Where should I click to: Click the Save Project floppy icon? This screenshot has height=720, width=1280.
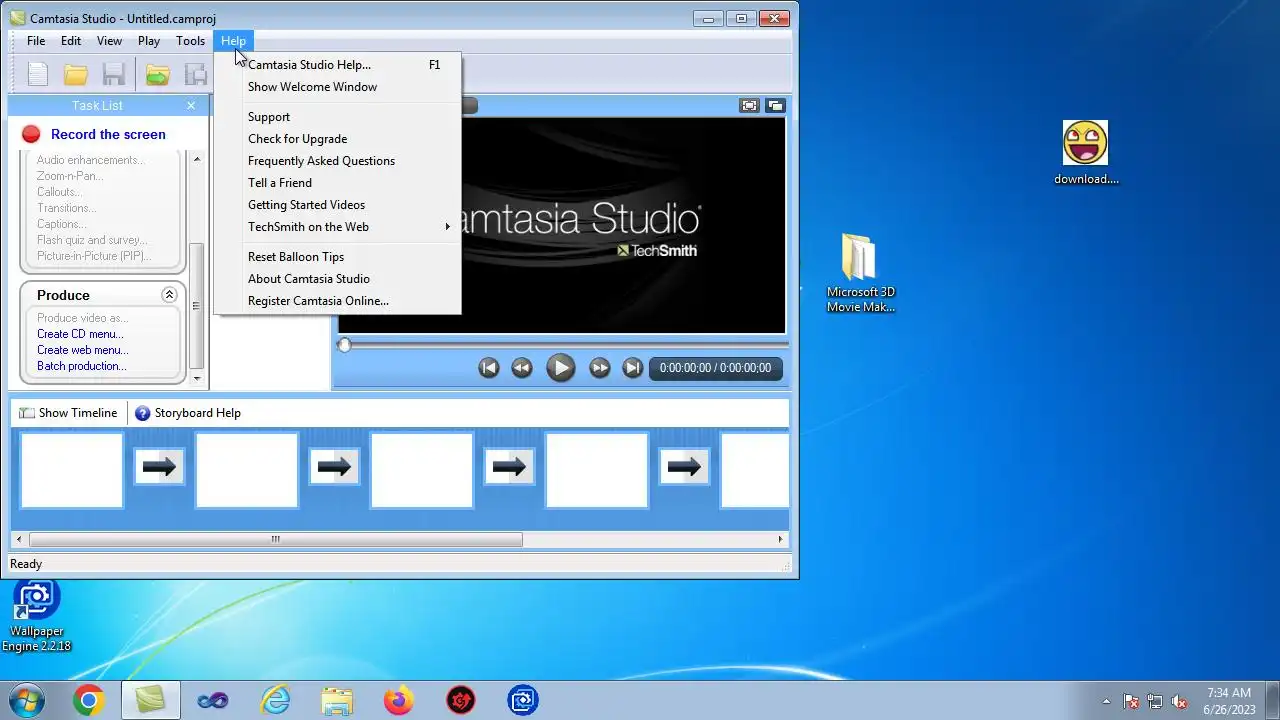point(114,74)
